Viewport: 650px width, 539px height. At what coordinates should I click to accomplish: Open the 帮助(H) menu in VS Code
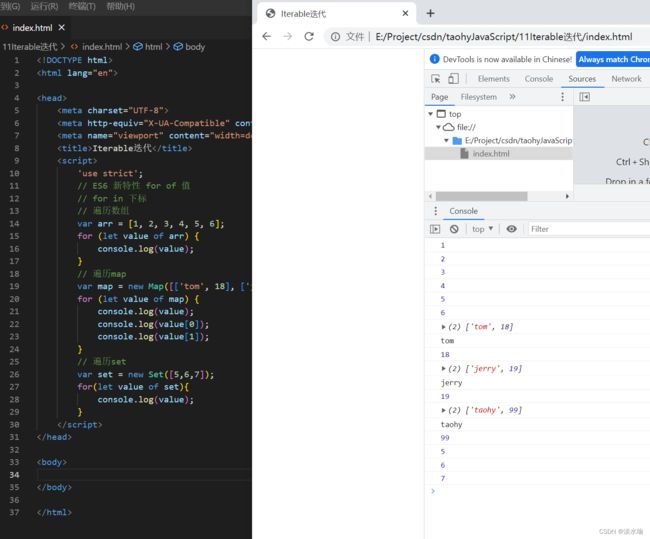[x=120, y=6]
